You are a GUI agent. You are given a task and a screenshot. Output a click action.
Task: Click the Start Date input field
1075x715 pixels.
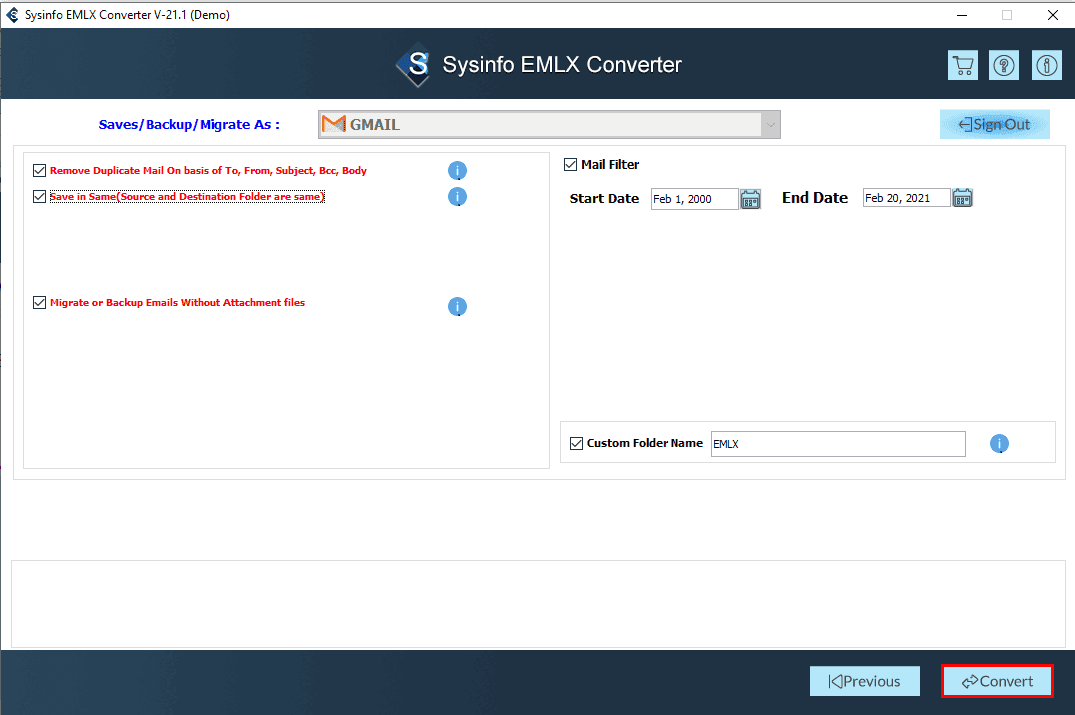coord(694,199)
